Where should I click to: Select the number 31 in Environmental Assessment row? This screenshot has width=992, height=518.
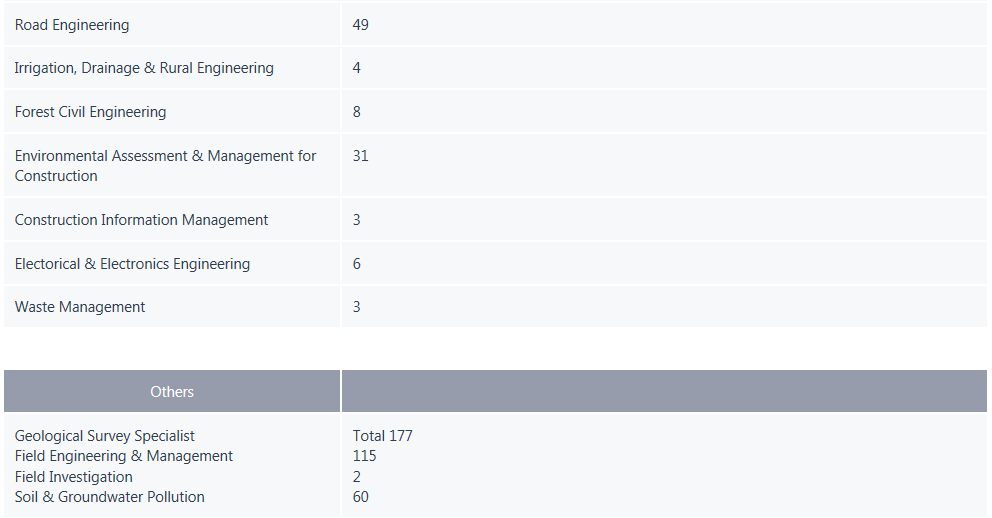(361, 156)
